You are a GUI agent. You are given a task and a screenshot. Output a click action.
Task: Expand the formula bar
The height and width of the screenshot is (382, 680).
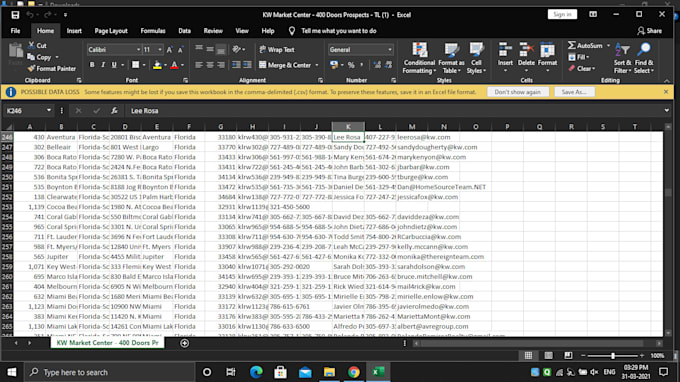pos(667,111)
